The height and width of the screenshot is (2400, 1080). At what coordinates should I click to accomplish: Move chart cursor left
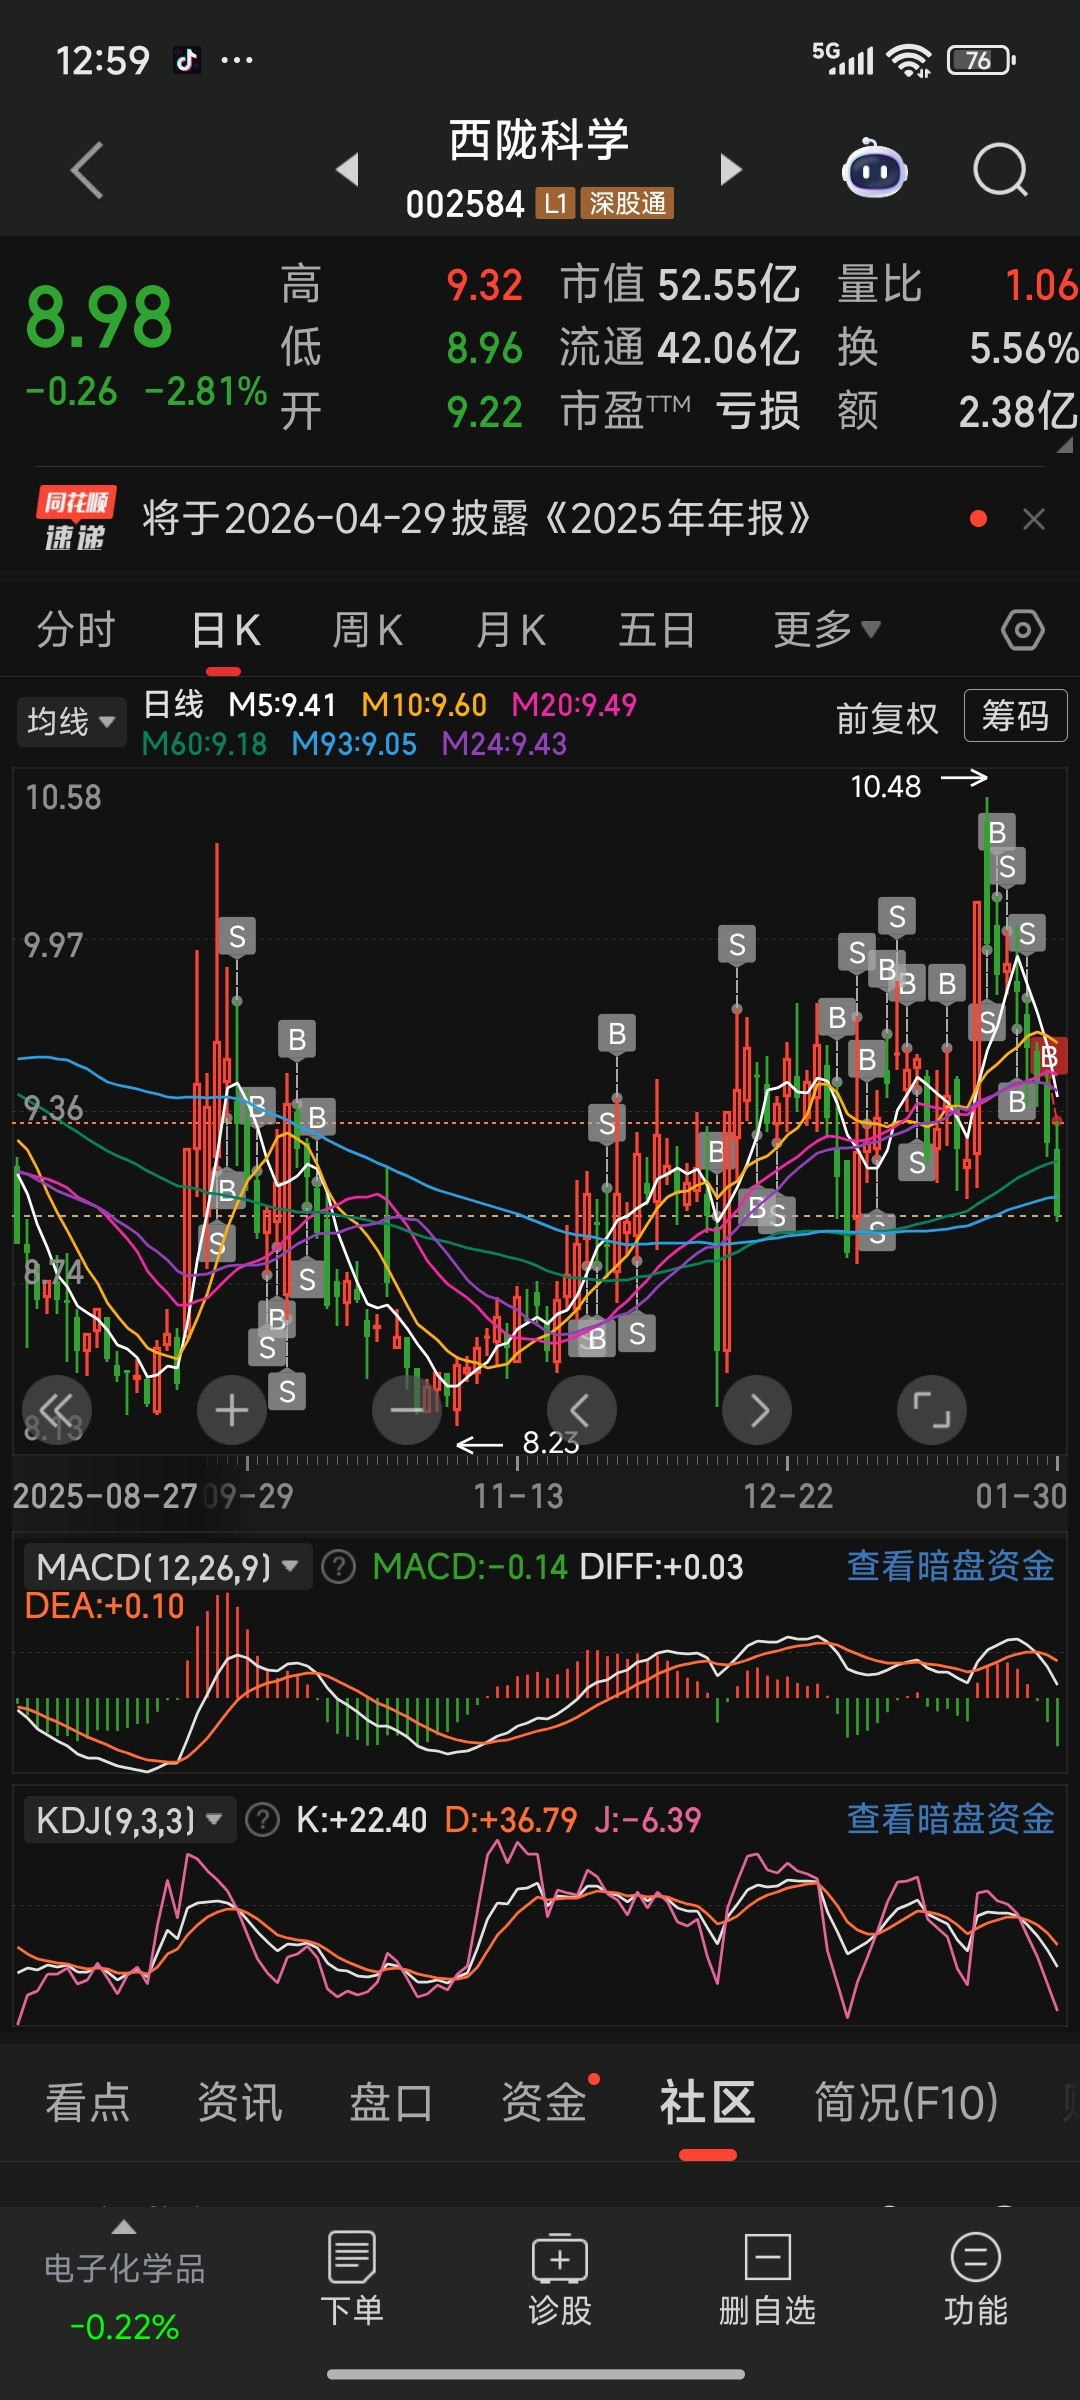pyautogui.click(x=582, y=1410)
